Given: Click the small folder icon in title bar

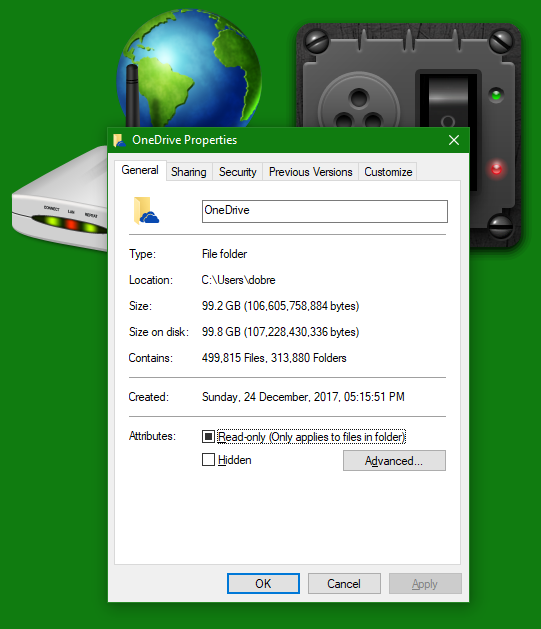Looking at the screenshot, I should [x=119, y=140].
